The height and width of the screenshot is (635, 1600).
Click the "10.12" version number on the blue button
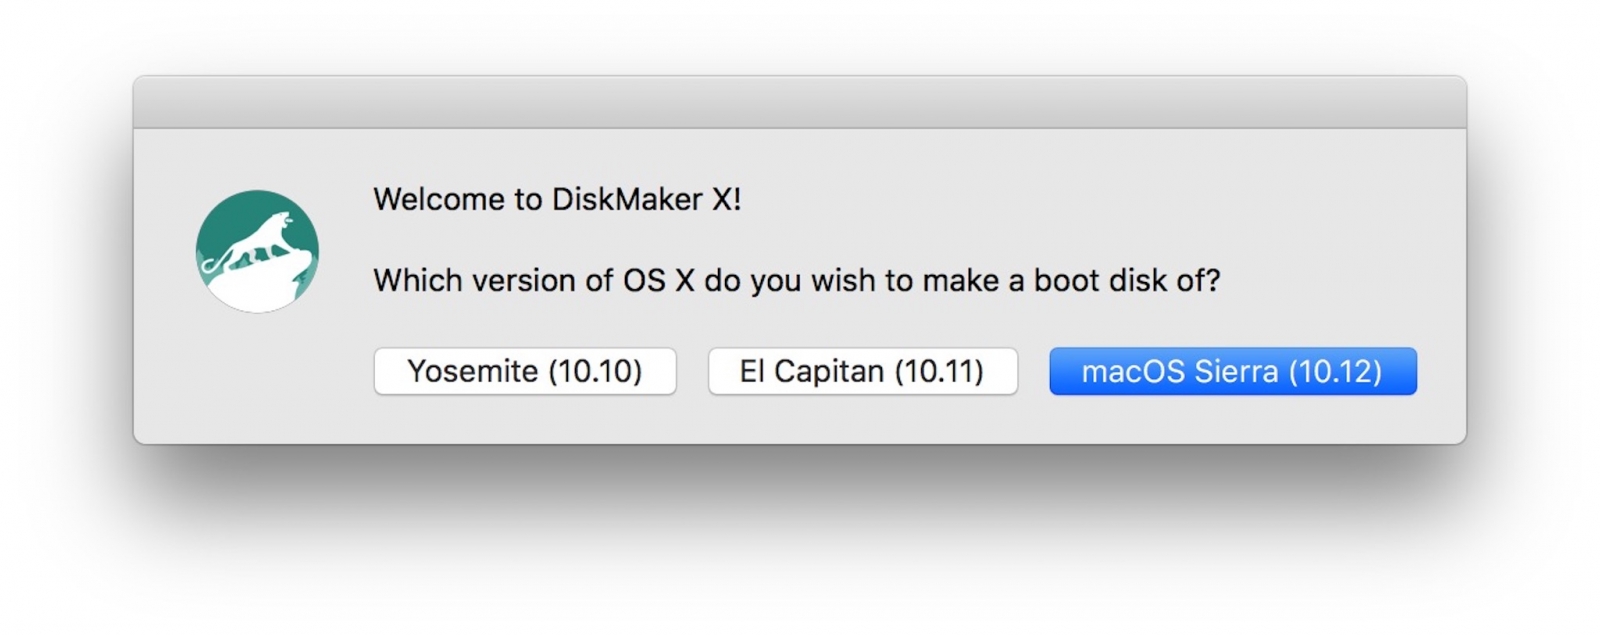tap(1335, 371)
